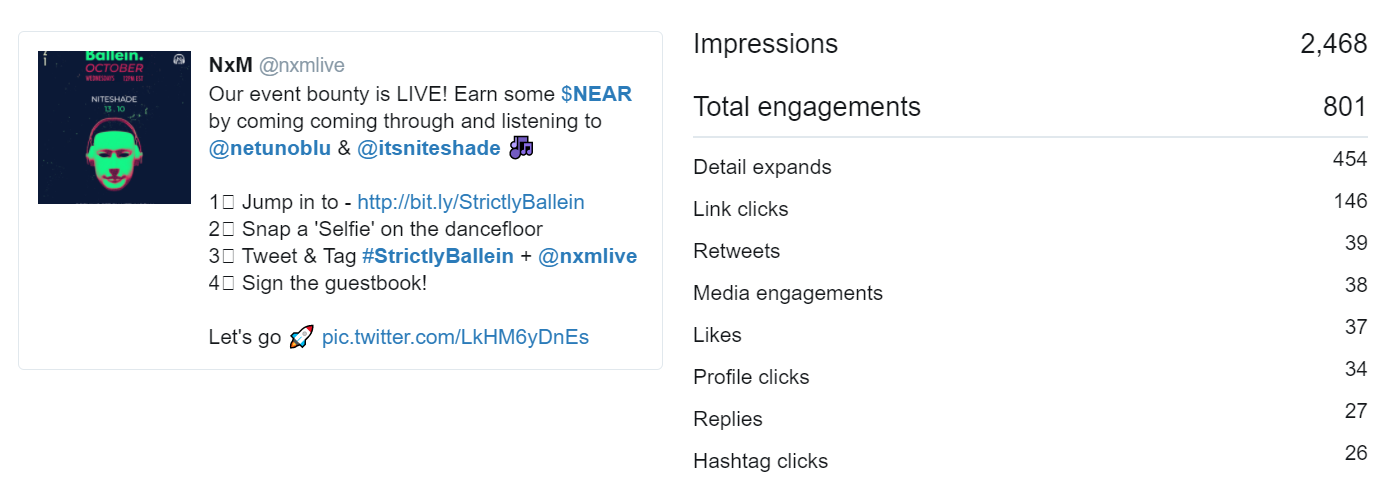
Task: Open the bit.ly/StrictlyBallein link
Action: click(471, 202)
